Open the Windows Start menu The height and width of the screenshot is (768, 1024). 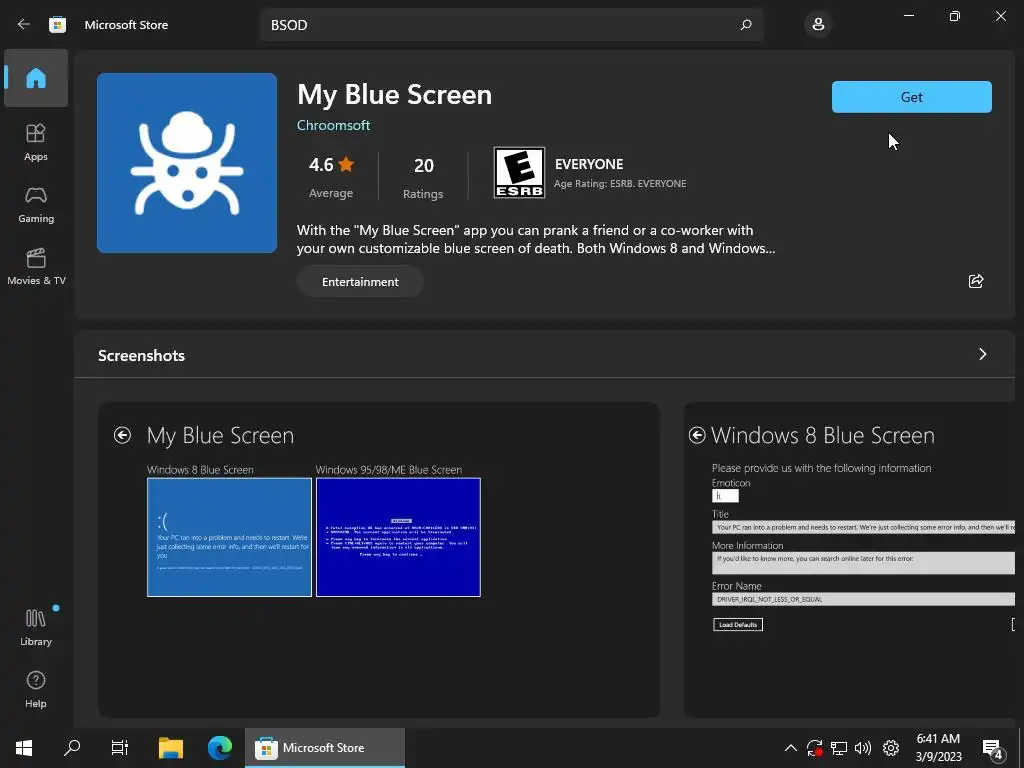[x=24, y=748]
